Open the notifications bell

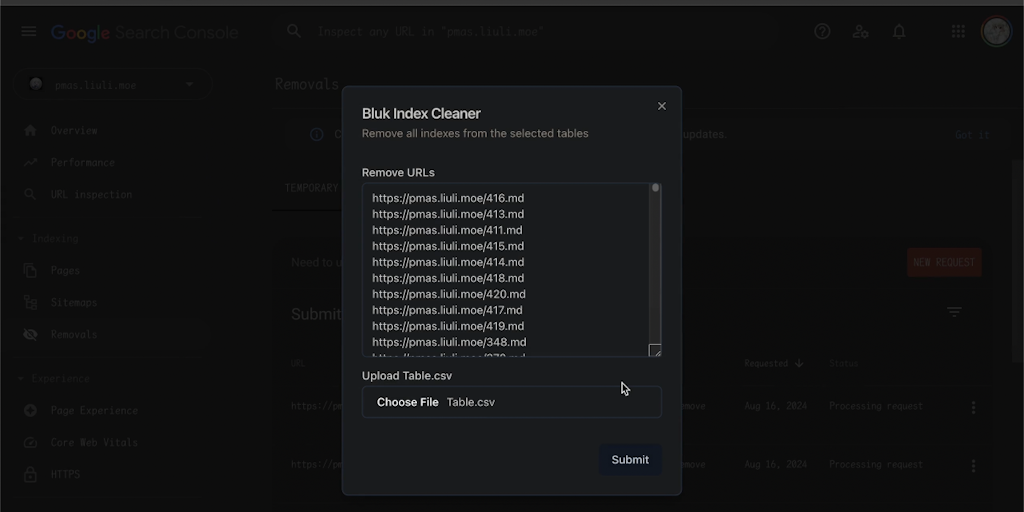pos(899,32)
